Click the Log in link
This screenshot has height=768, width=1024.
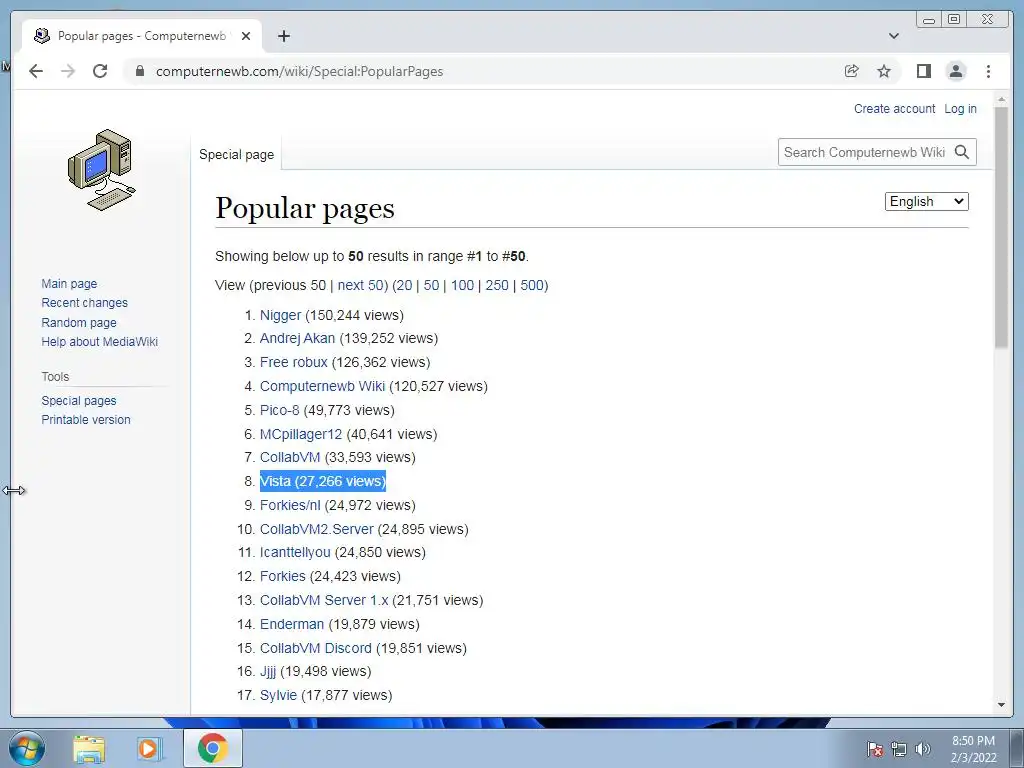click(x=960, y=109)
